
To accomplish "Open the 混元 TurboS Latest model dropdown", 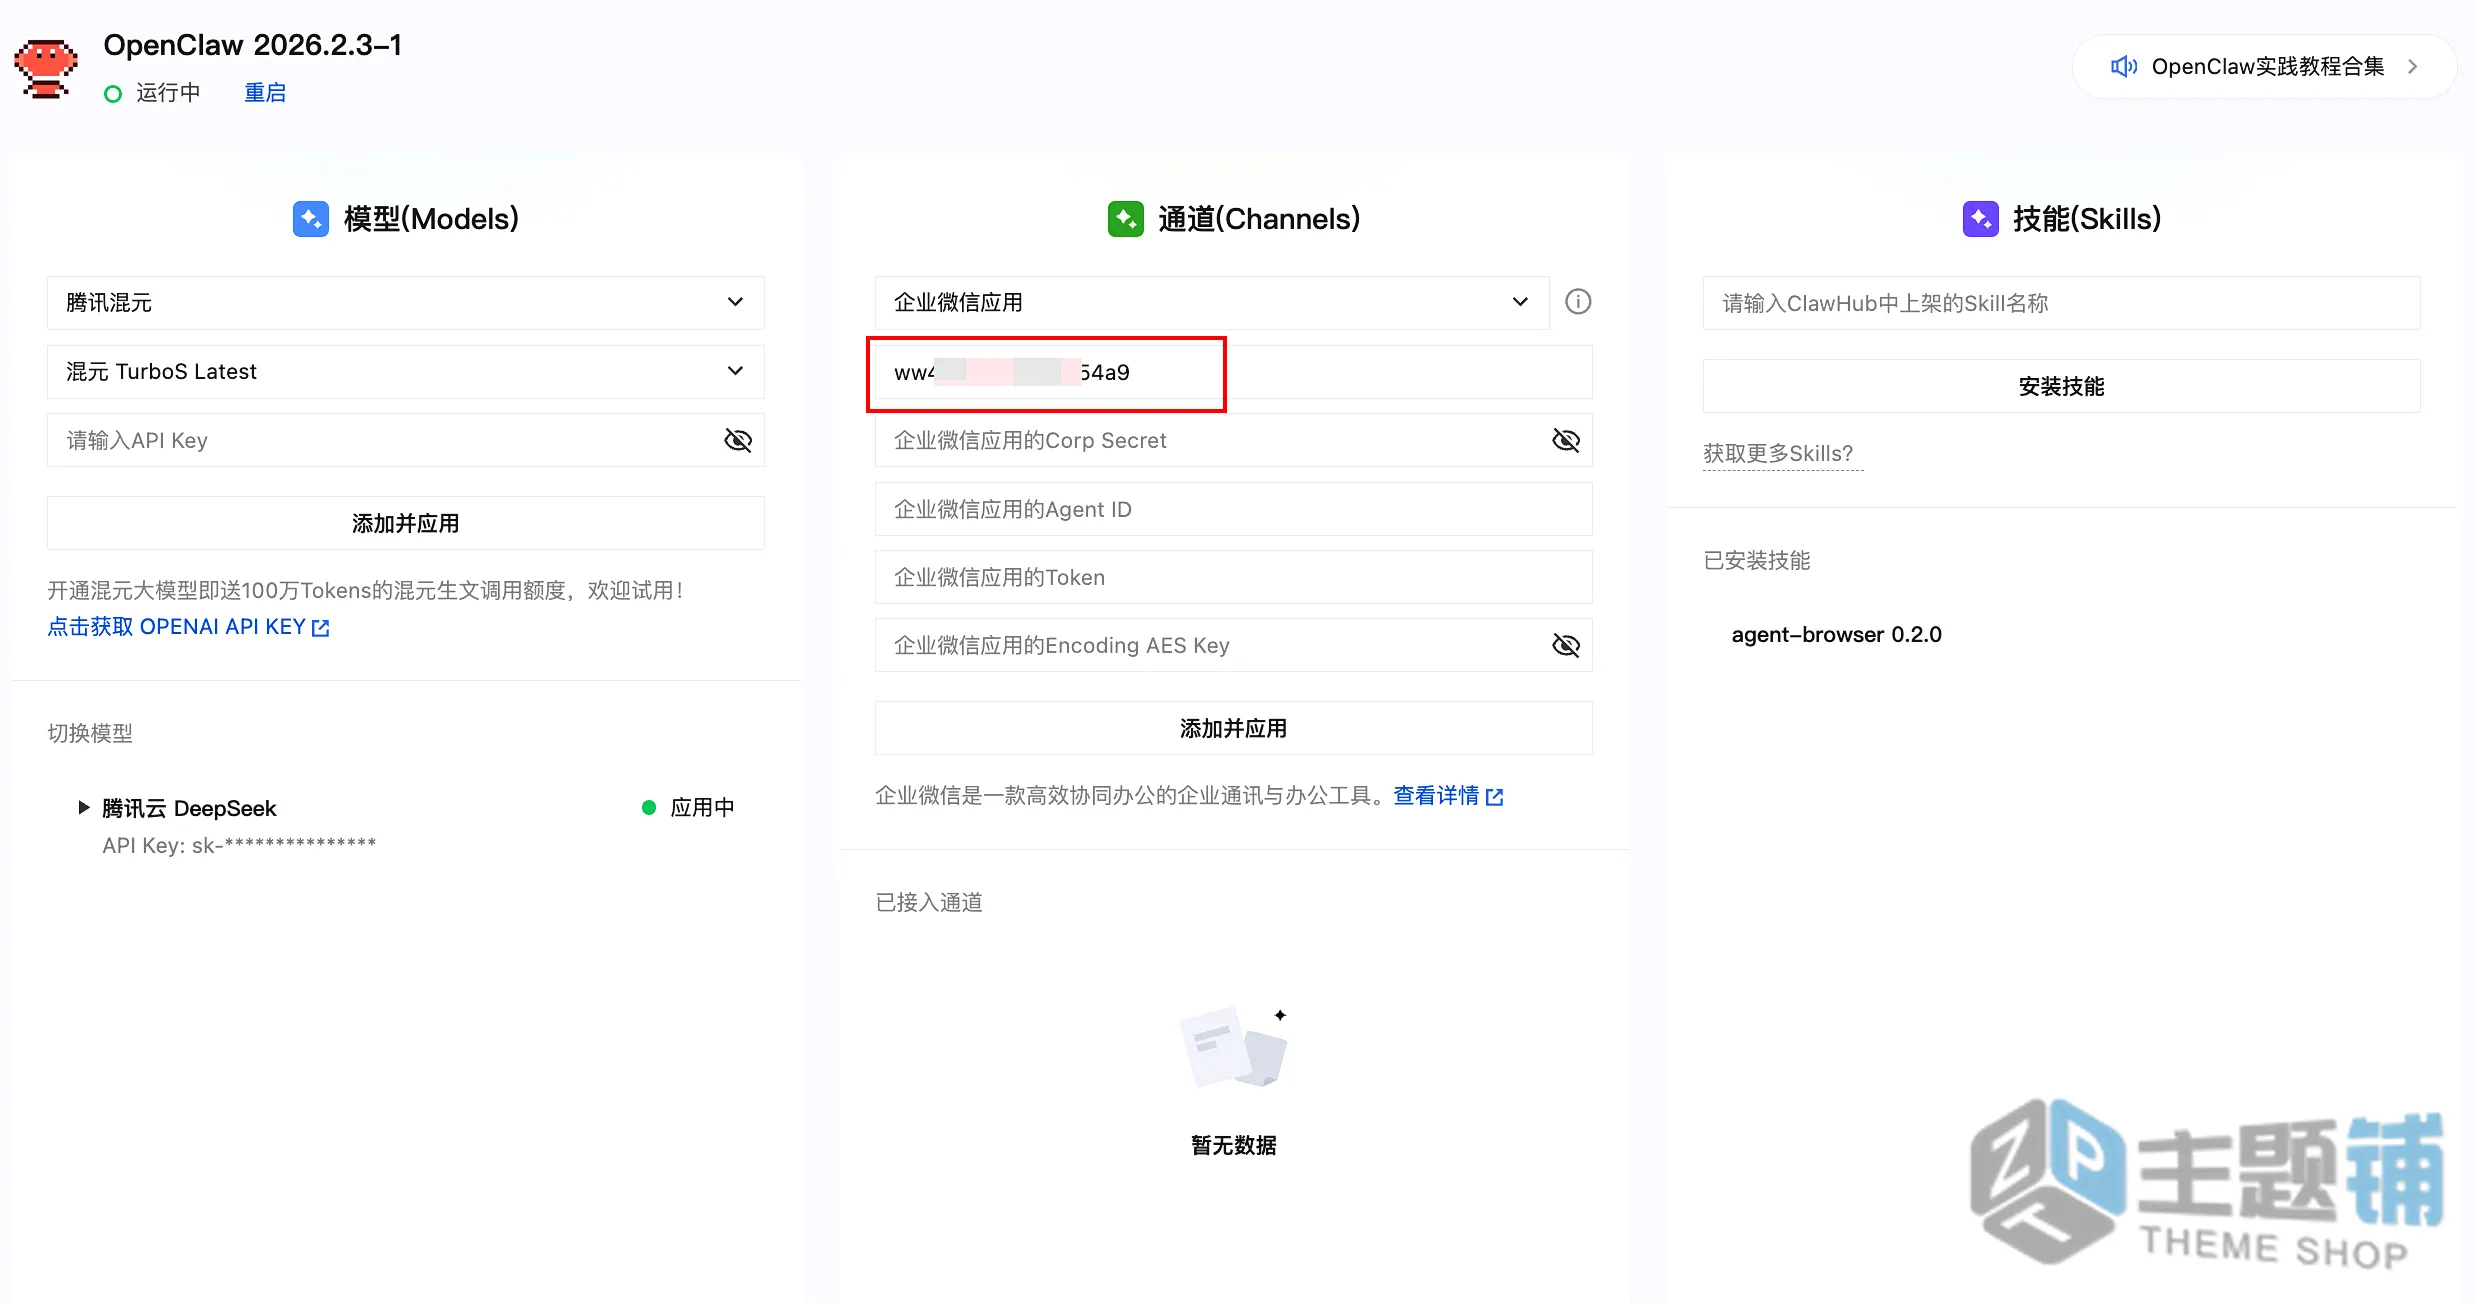I will [406, 372].
